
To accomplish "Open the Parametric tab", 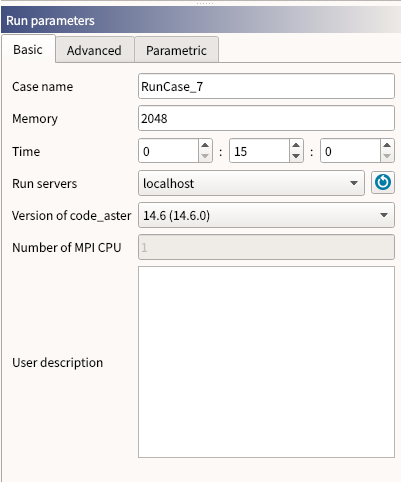I will point(176,50).
